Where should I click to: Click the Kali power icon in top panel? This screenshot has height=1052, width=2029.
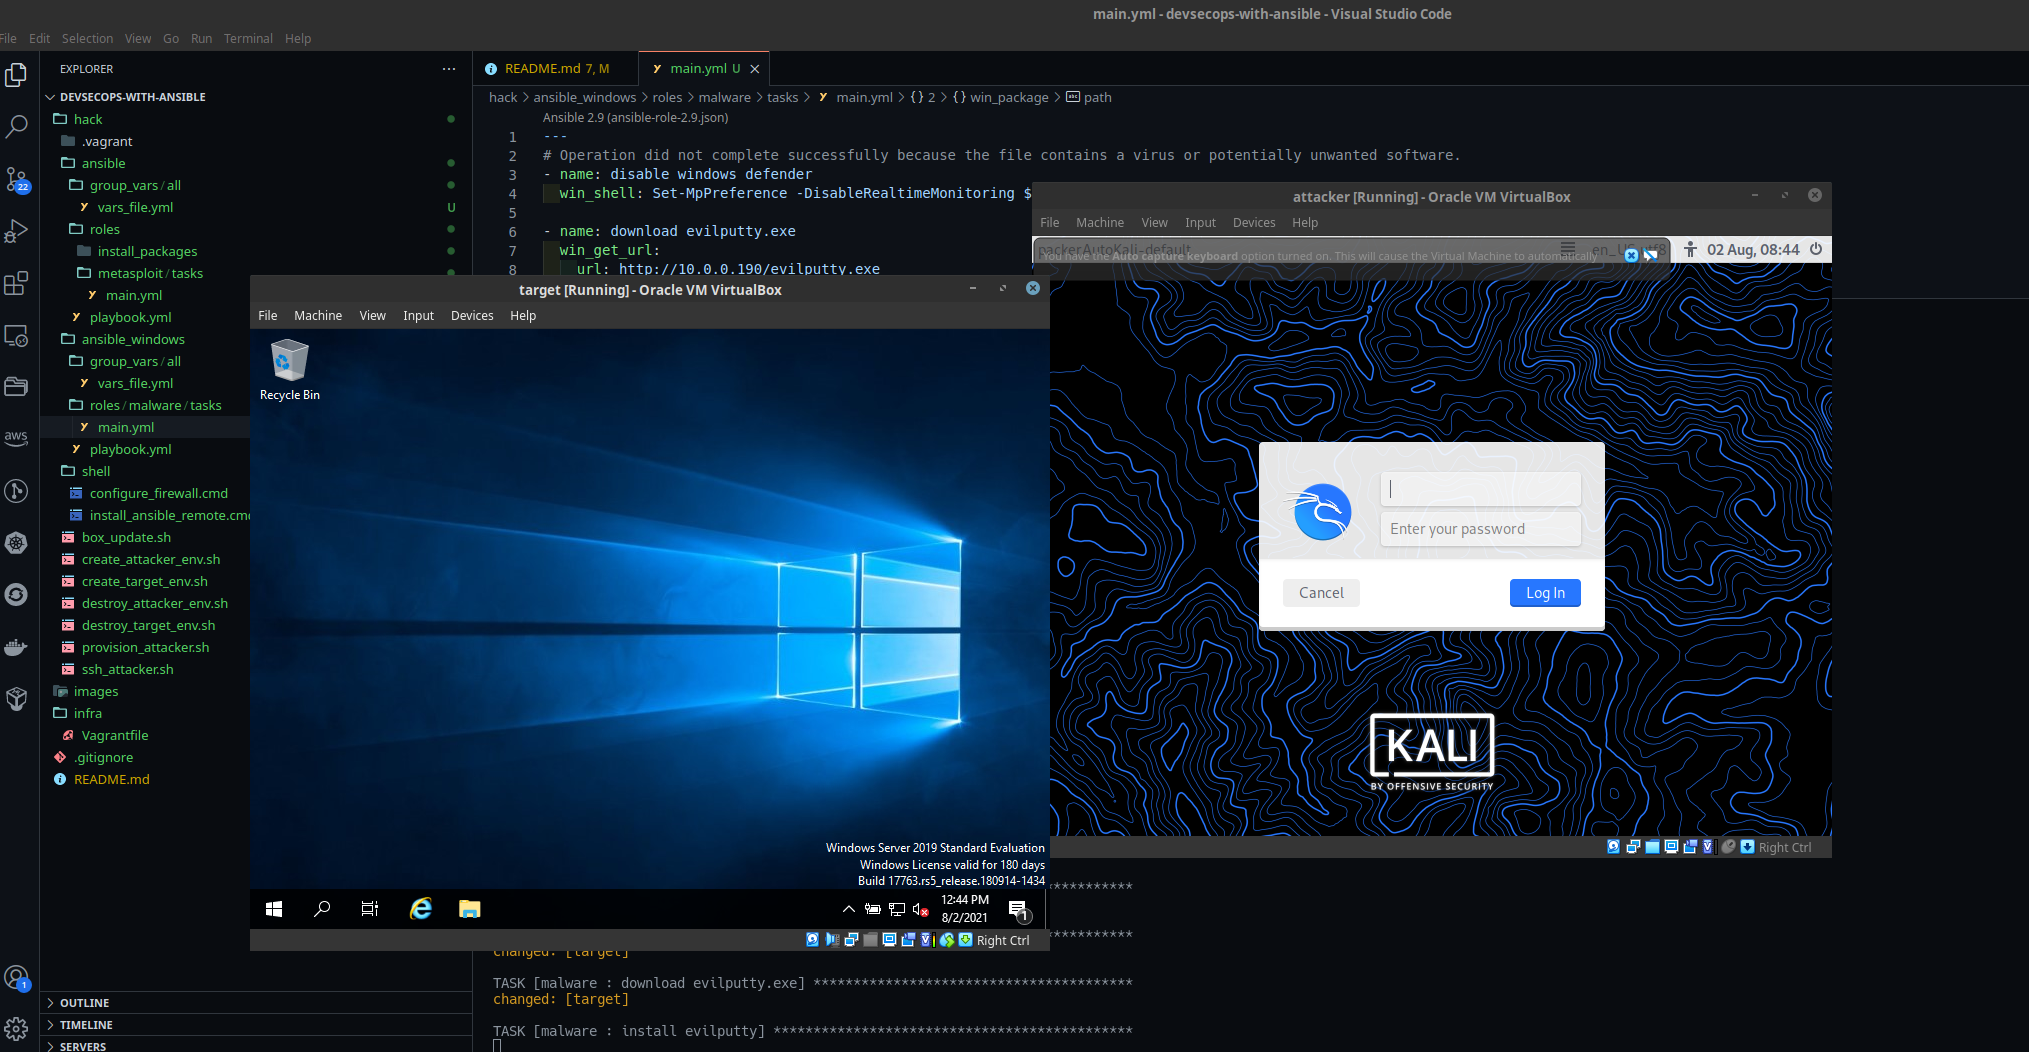click(x=1816, y=249)
